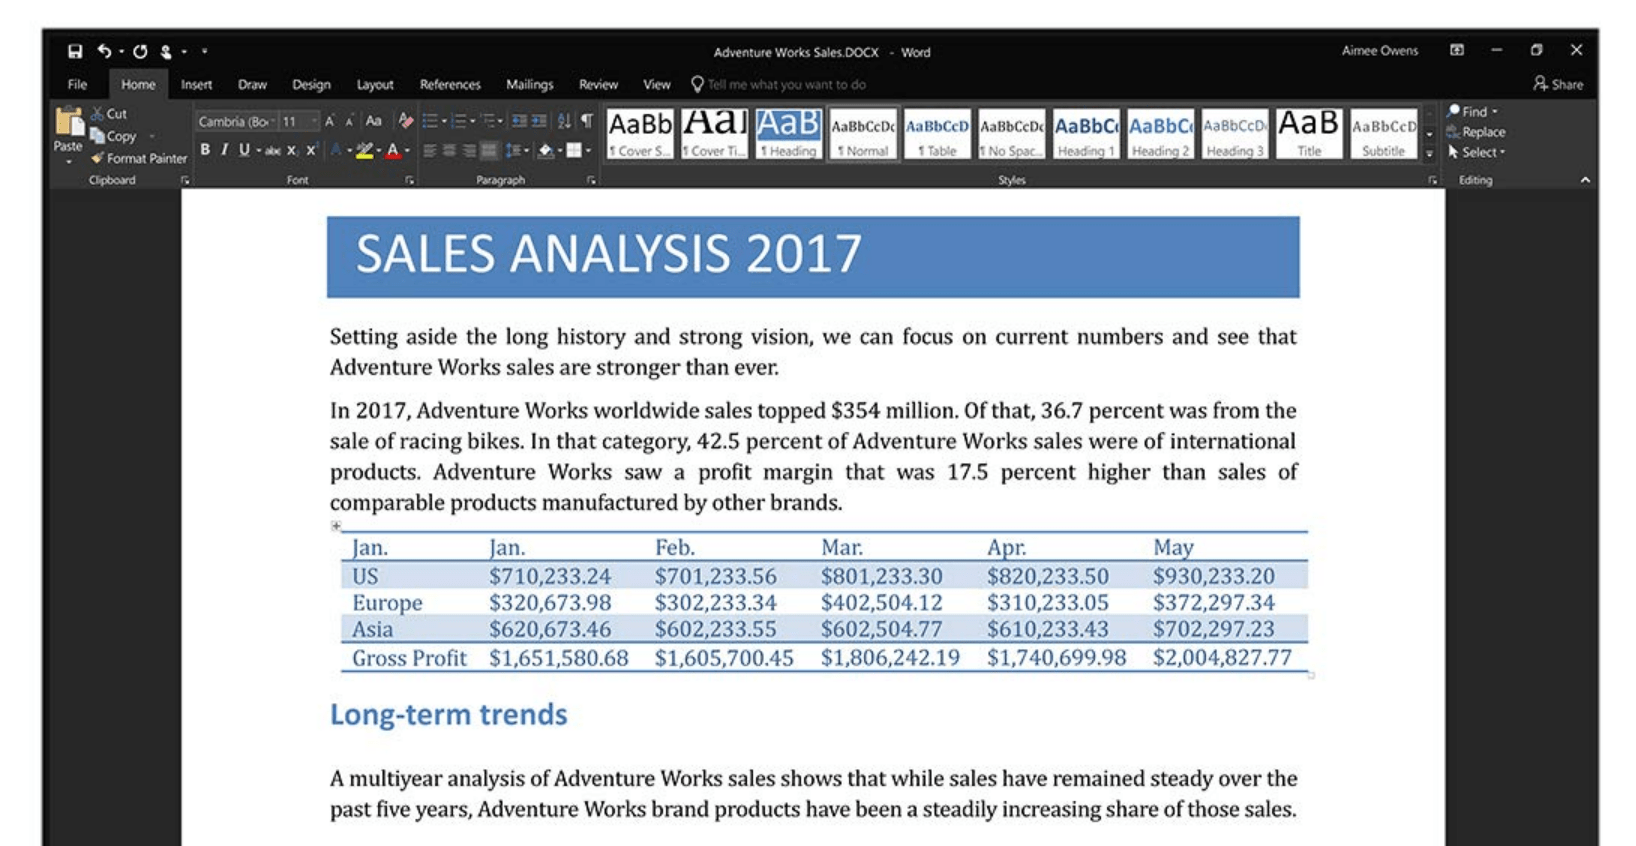Toggle show paragraph marks
Screen dimensions: 1636x846
point(587,121)
